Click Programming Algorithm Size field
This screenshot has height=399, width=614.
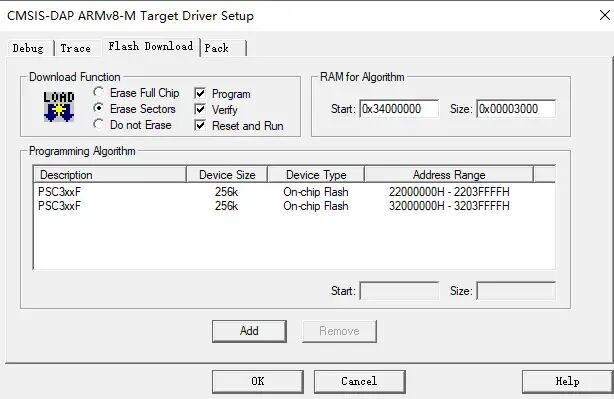tap(516, 291)
